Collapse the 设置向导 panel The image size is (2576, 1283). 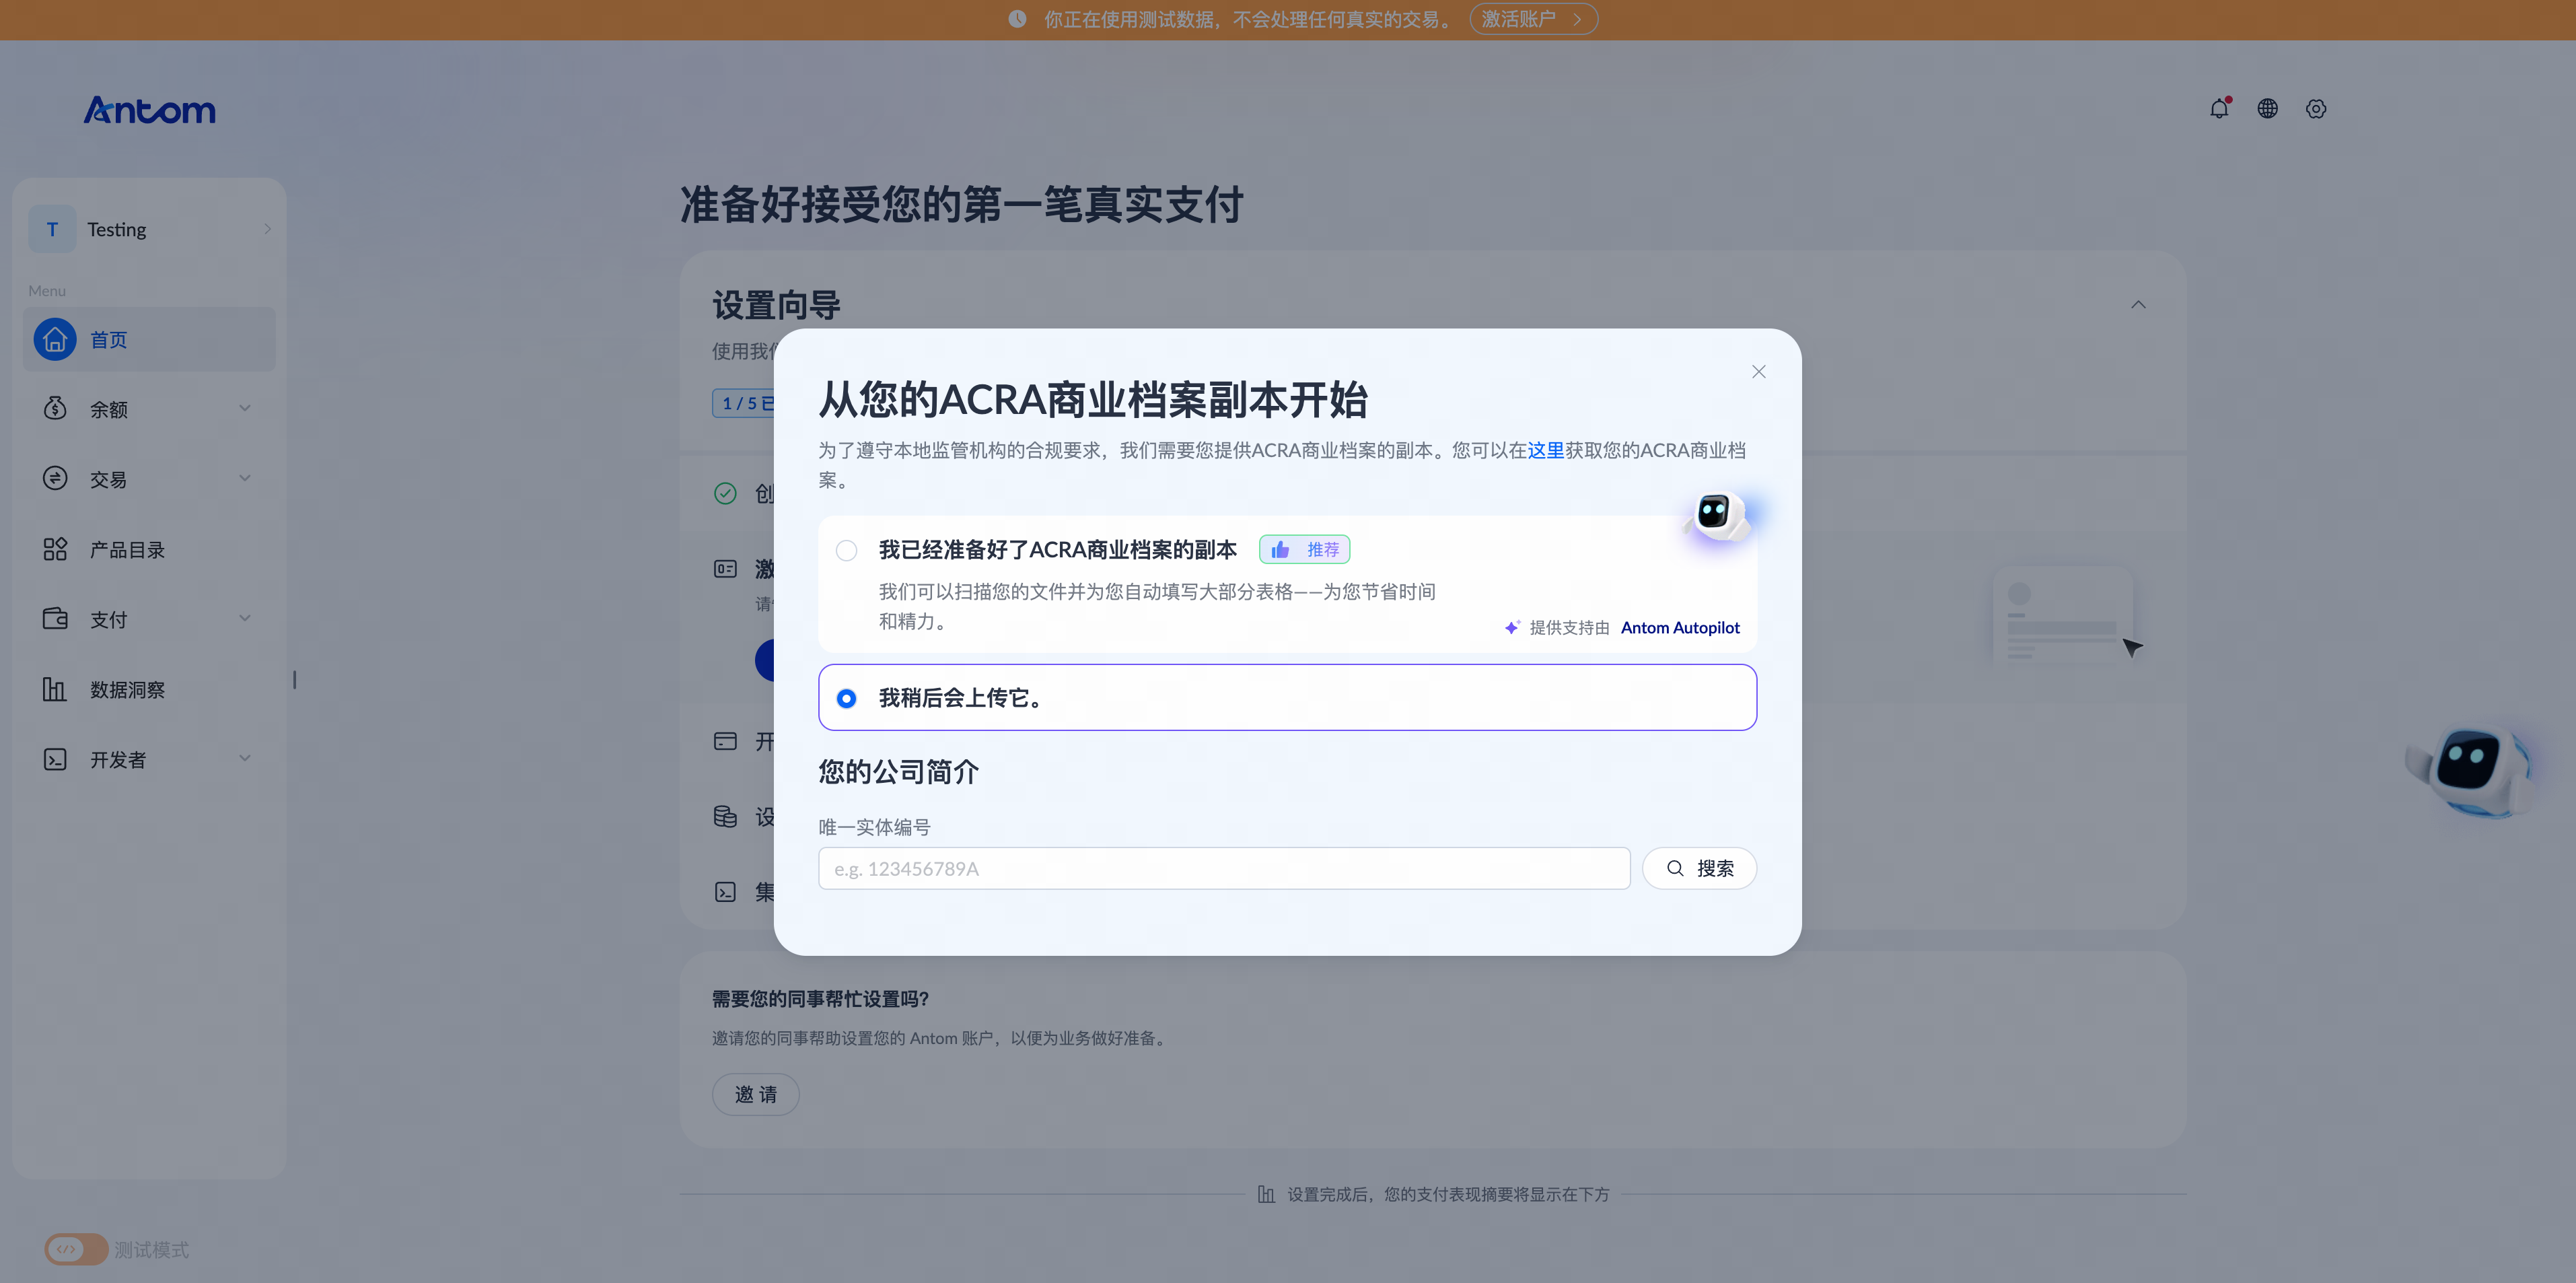pyautogui.click(x=2138, y=305)
